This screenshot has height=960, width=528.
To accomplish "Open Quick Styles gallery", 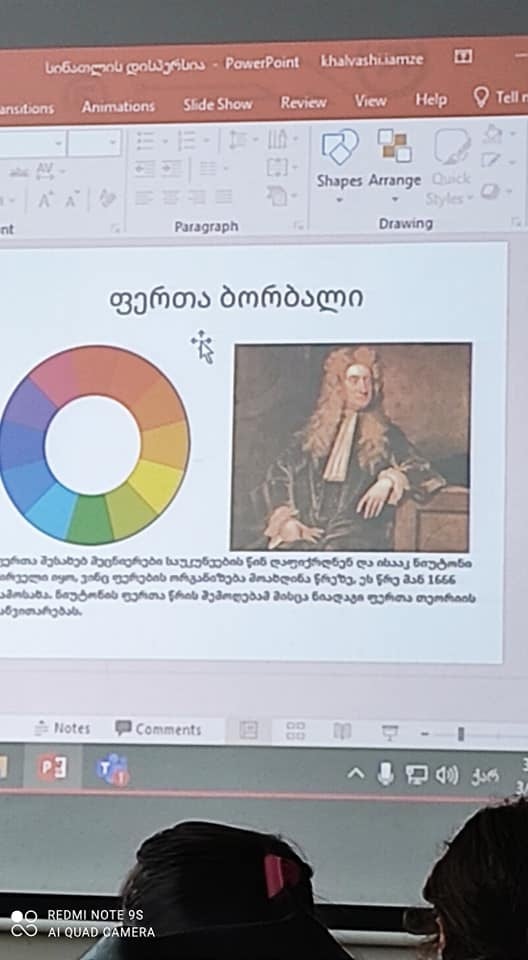I will [452, 167].
